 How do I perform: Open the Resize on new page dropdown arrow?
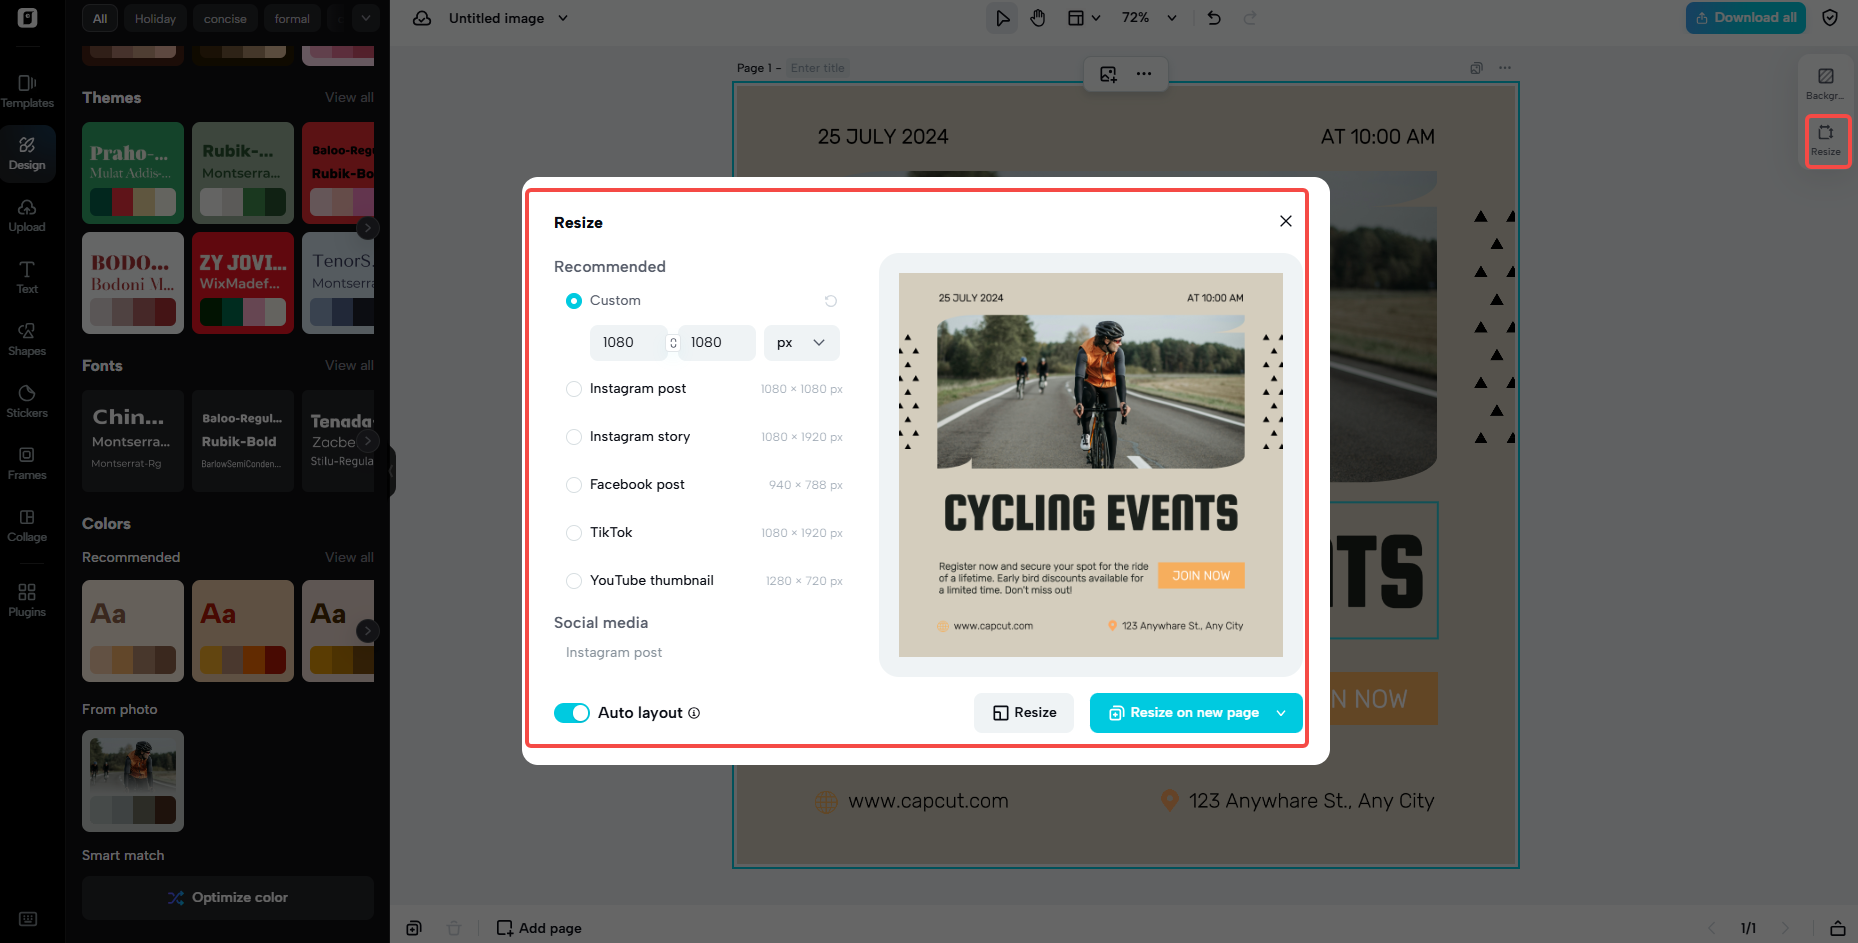coord(1281,713)
